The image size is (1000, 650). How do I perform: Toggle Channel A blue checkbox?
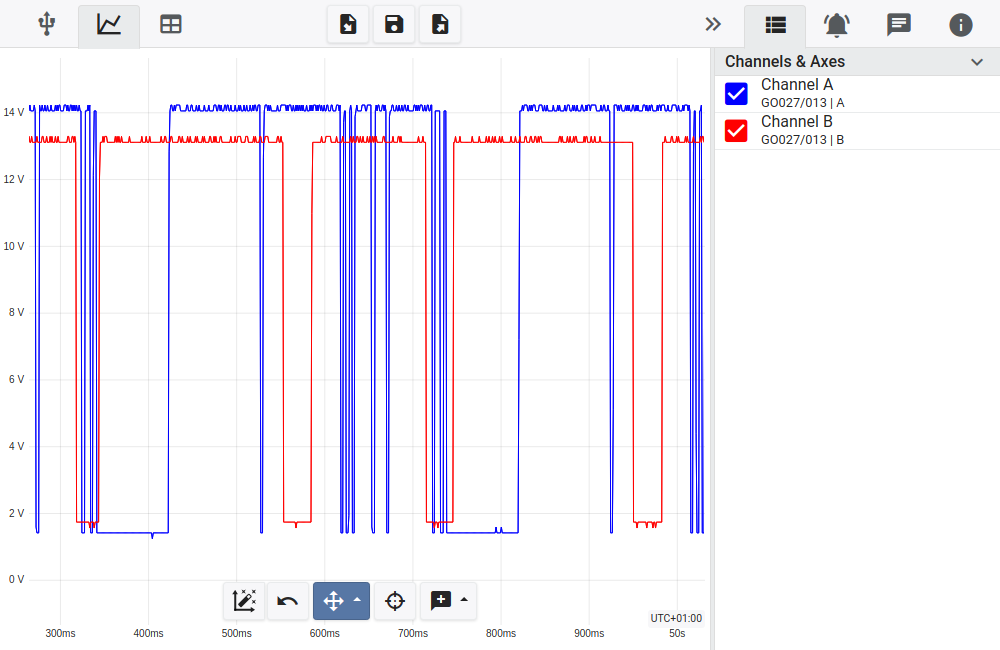pos(736,94)
